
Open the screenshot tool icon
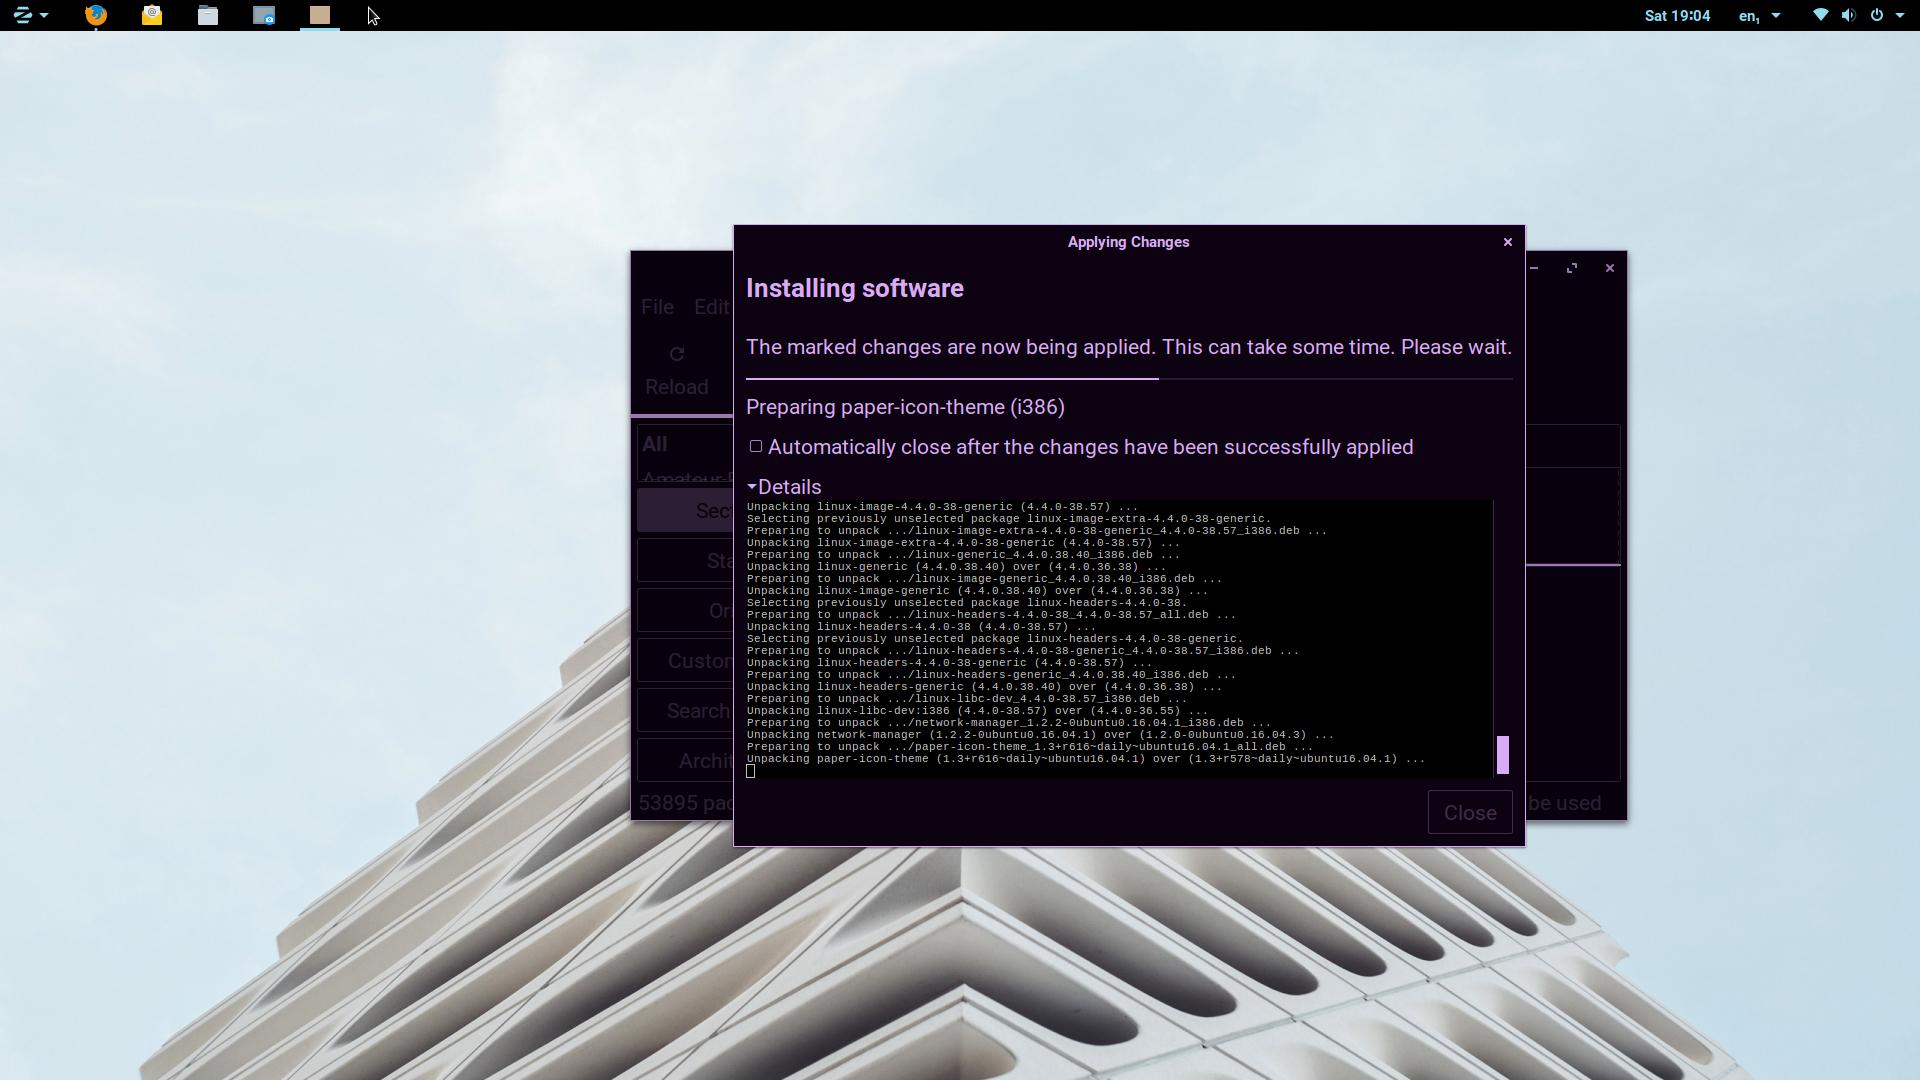pos(264,15)
